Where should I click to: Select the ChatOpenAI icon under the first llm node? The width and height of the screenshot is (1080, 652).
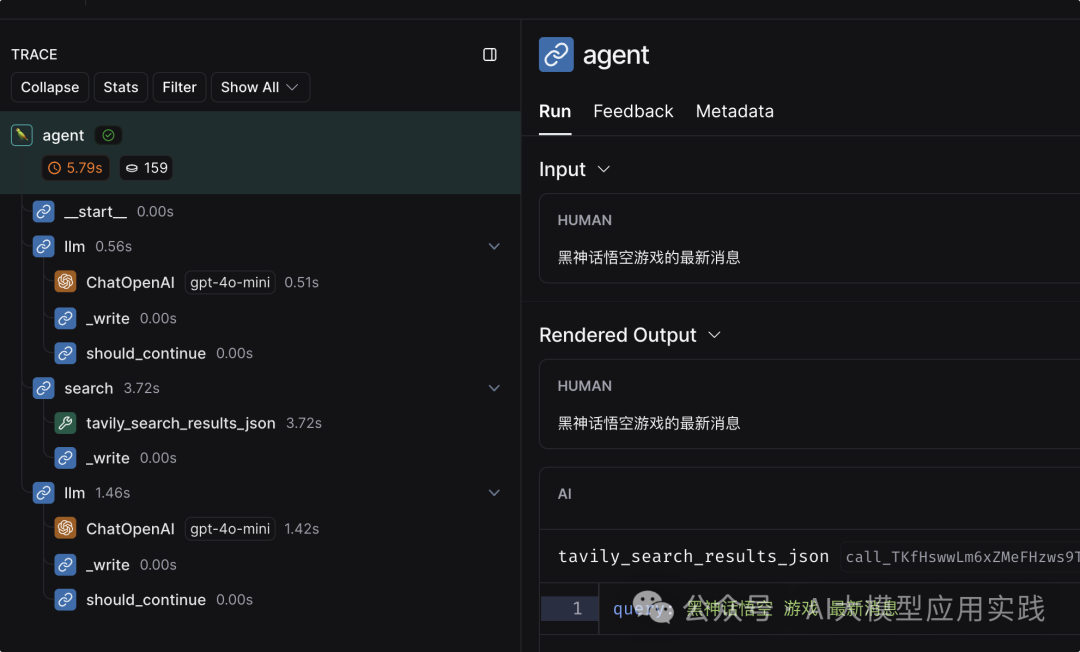[x=64, y=282]
